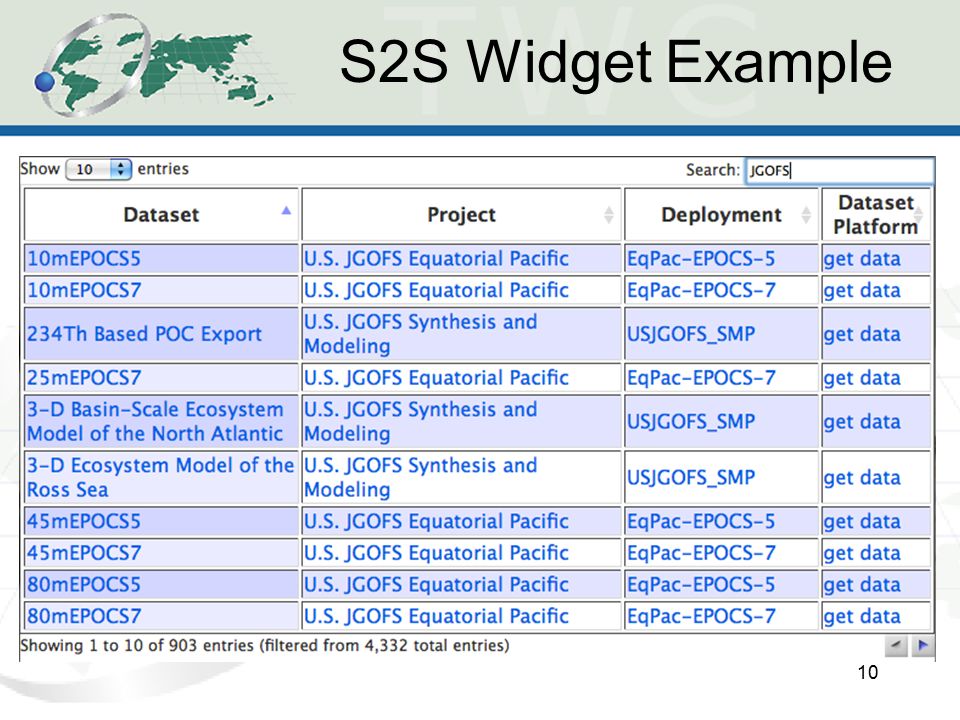Screen dimensions: 960x720
Task: Open USJGOFS_SMP deployment in 234Th row
Action: [691, 334]
